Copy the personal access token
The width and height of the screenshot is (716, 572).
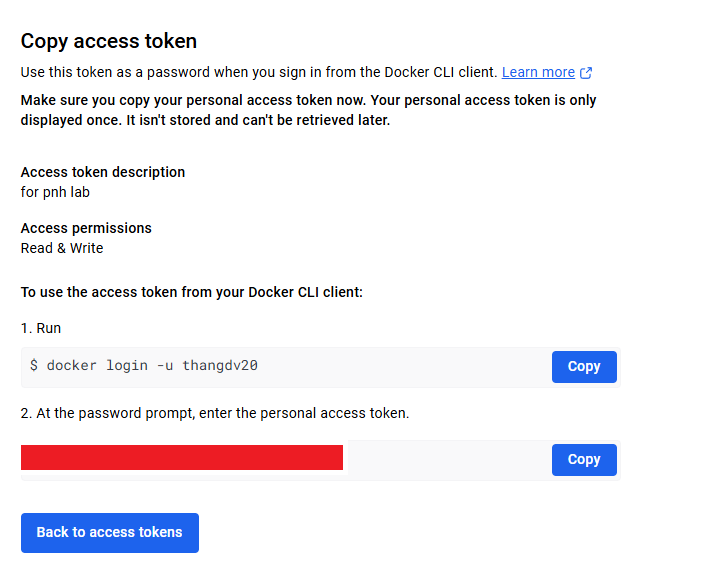coord(584,460)
